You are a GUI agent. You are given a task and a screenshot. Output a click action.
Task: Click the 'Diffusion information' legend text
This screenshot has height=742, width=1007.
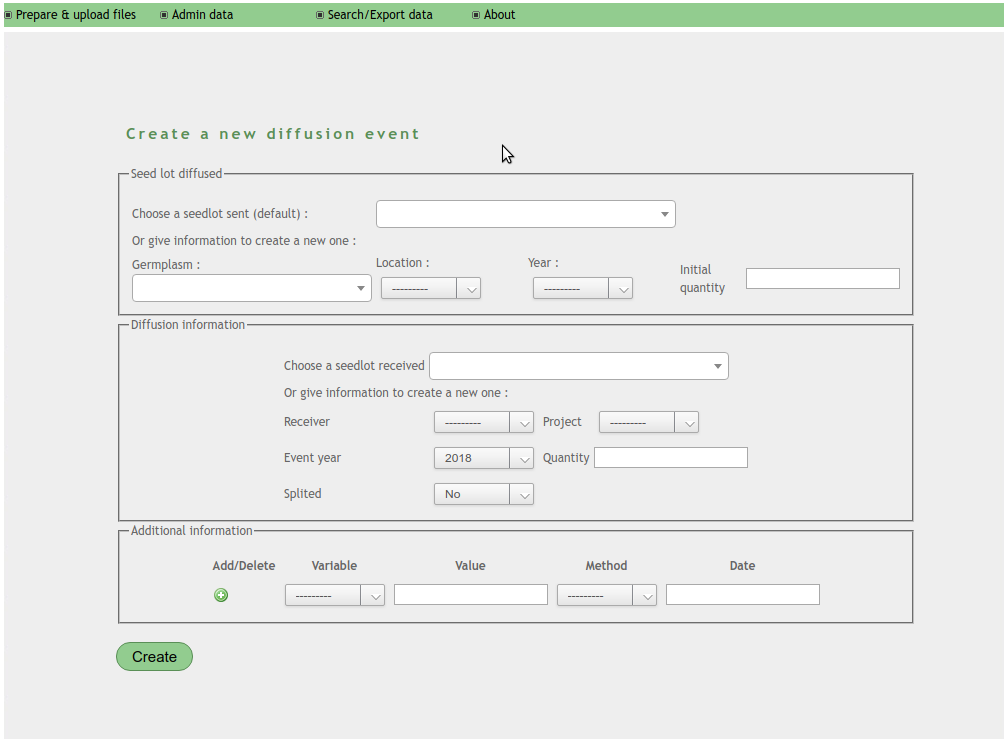(188, 324)
